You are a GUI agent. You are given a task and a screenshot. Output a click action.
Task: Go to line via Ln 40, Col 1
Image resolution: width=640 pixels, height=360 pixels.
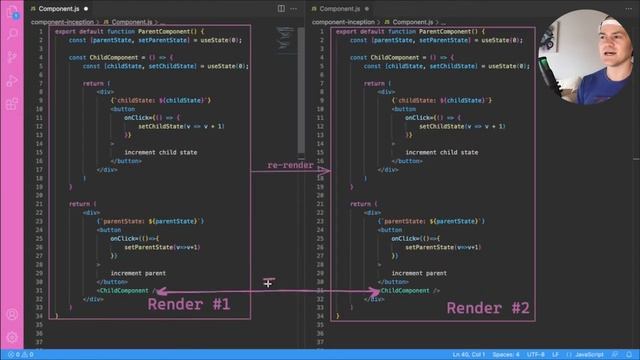click(469, 354)
